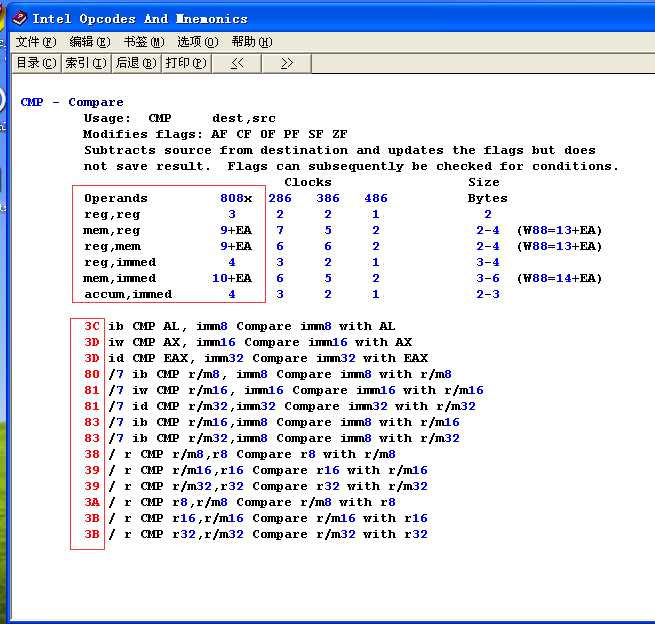655x624 pixels.
Task: Go to previous topic with << button
Action: (x=237, y=63)
